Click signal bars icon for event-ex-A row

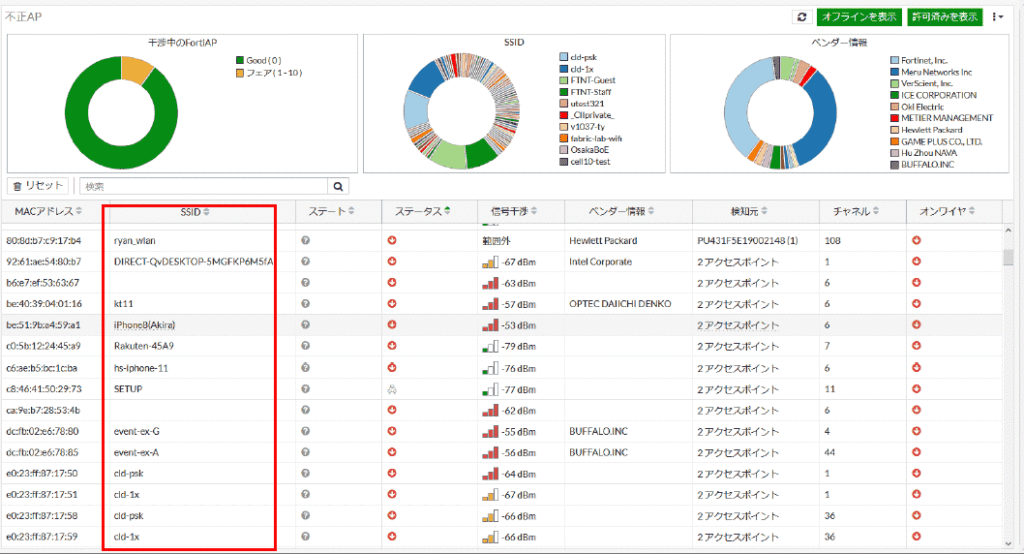pyautogui.click(x=490, y=453)
